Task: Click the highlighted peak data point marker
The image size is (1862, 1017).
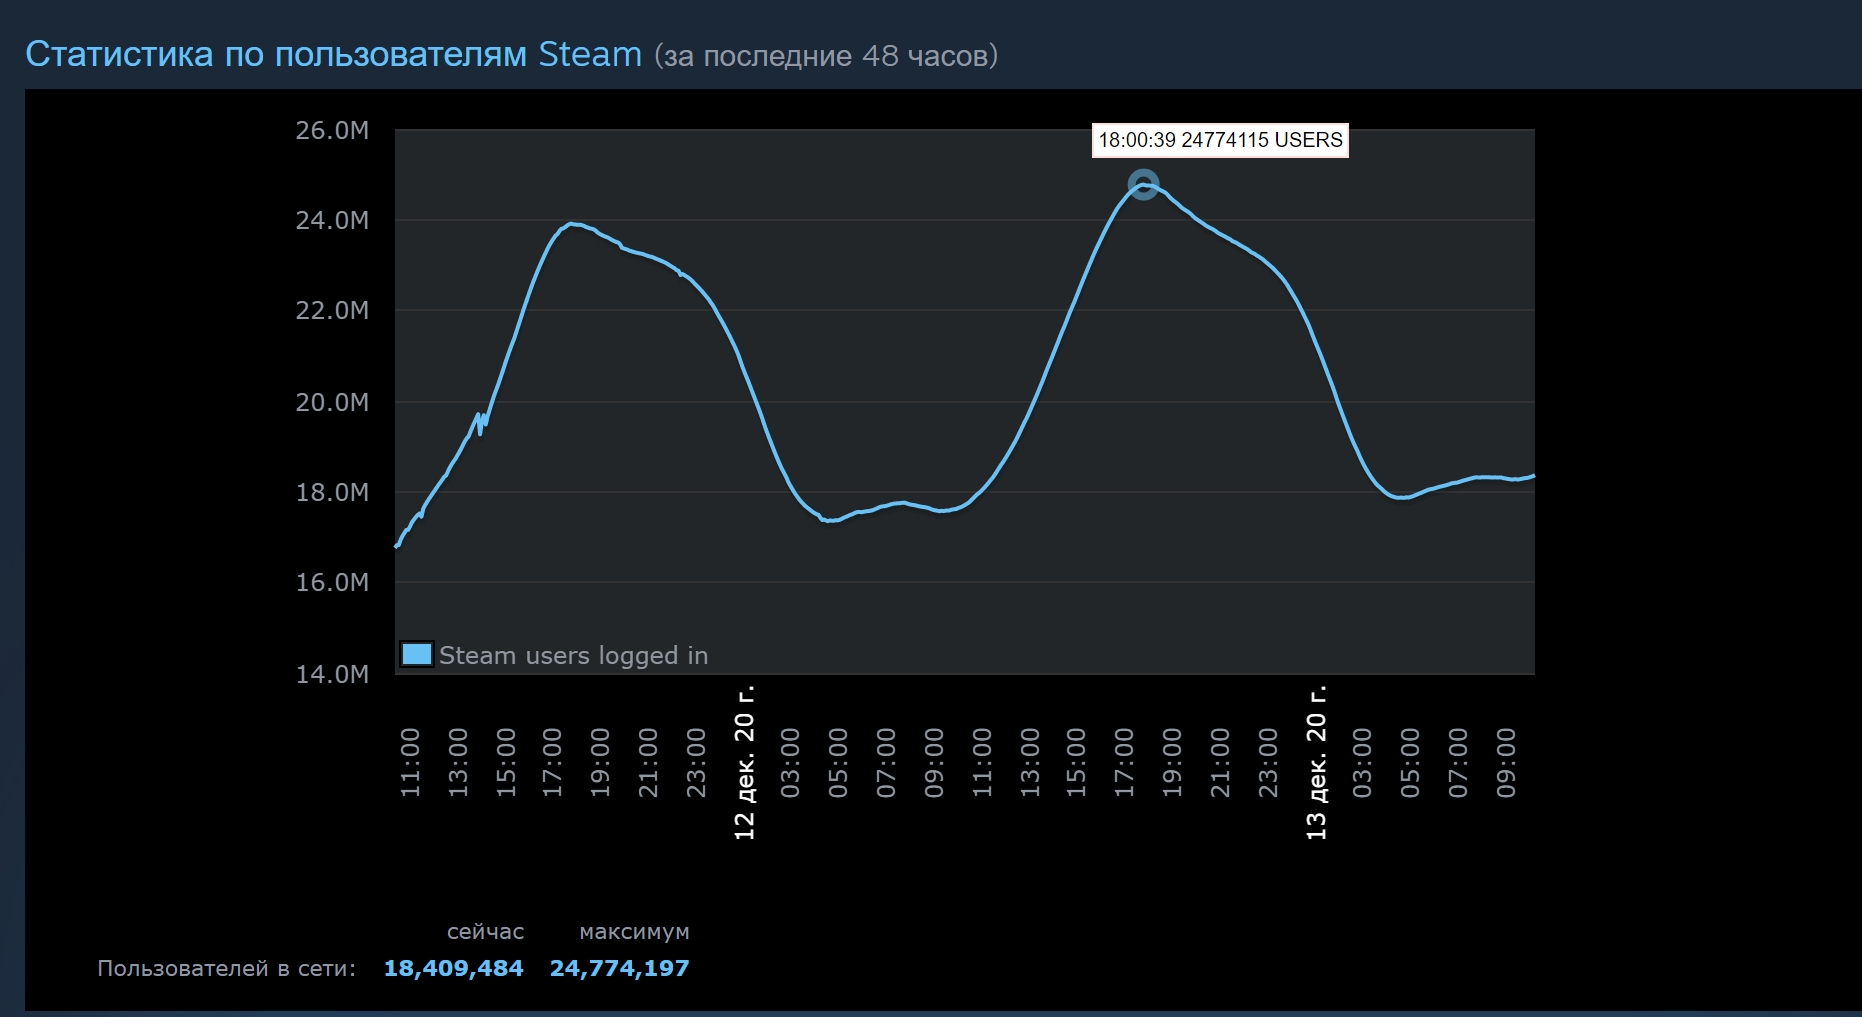Action: click(x=1143, y=185)
